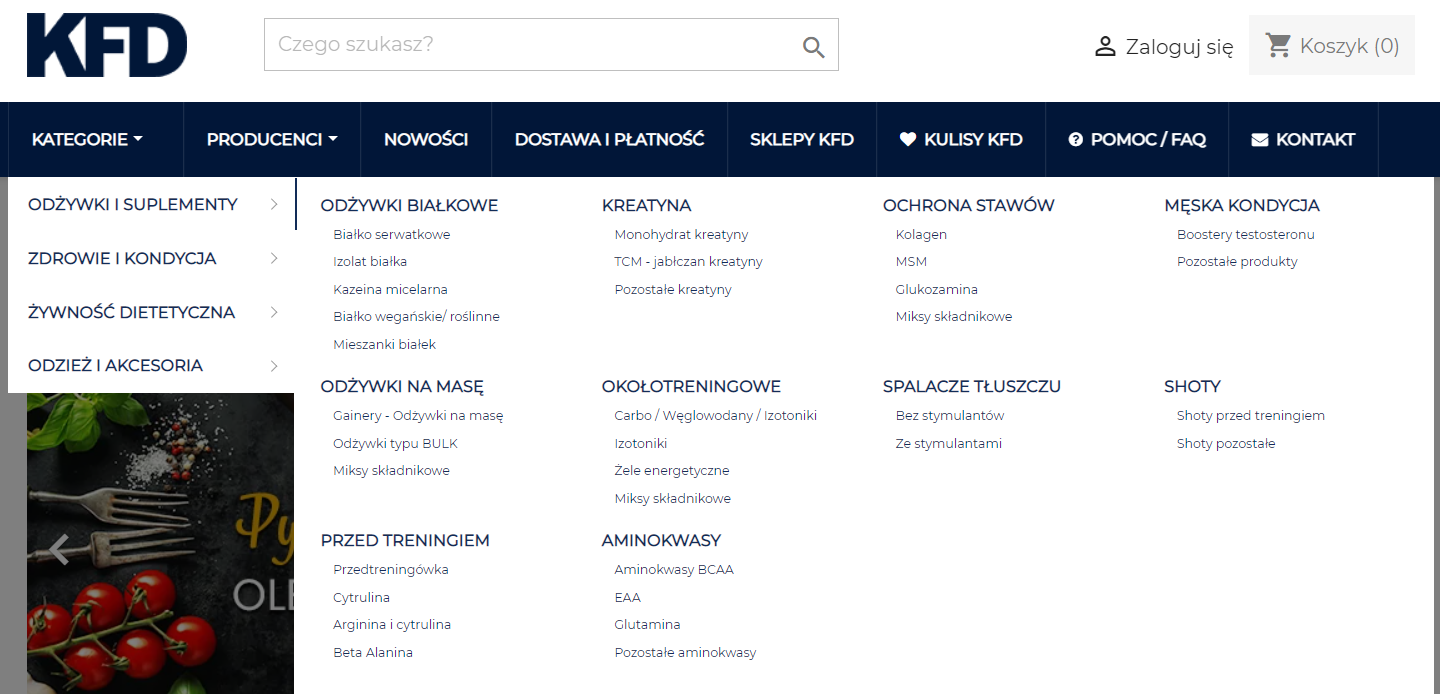Click the shopping cart icon

(1278, 45)
